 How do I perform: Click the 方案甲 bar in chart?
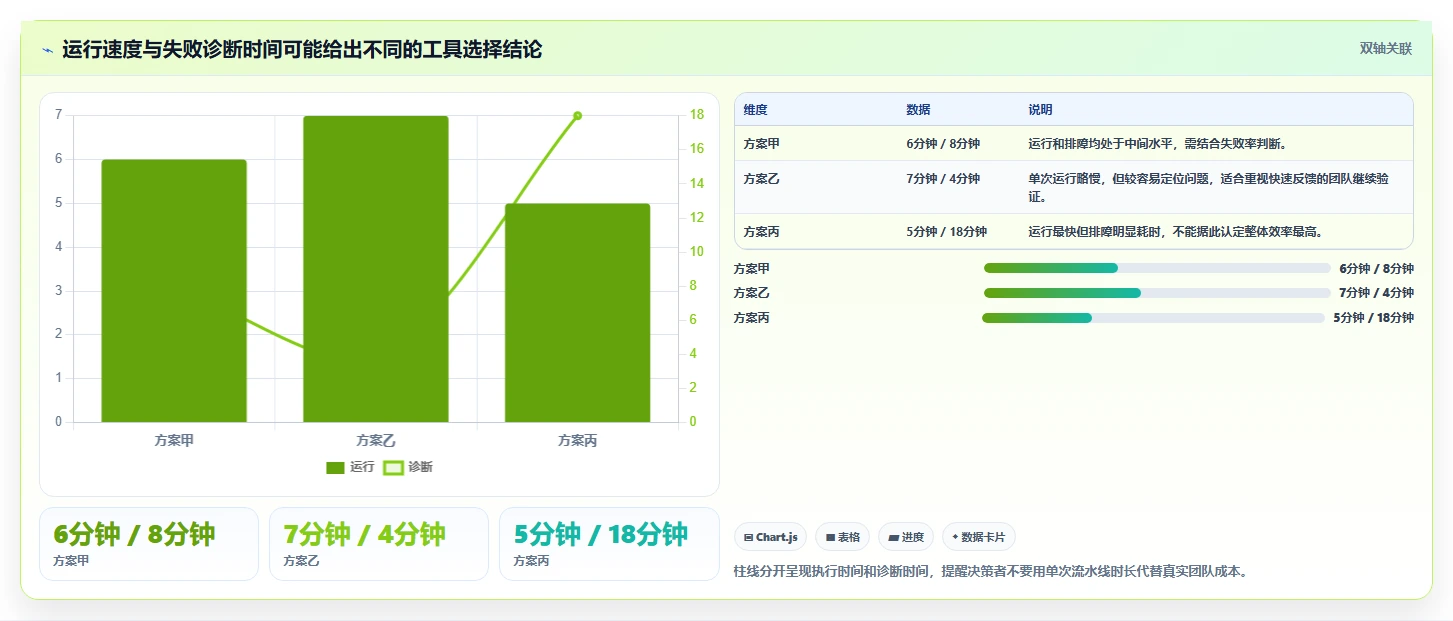pos(174,290)
